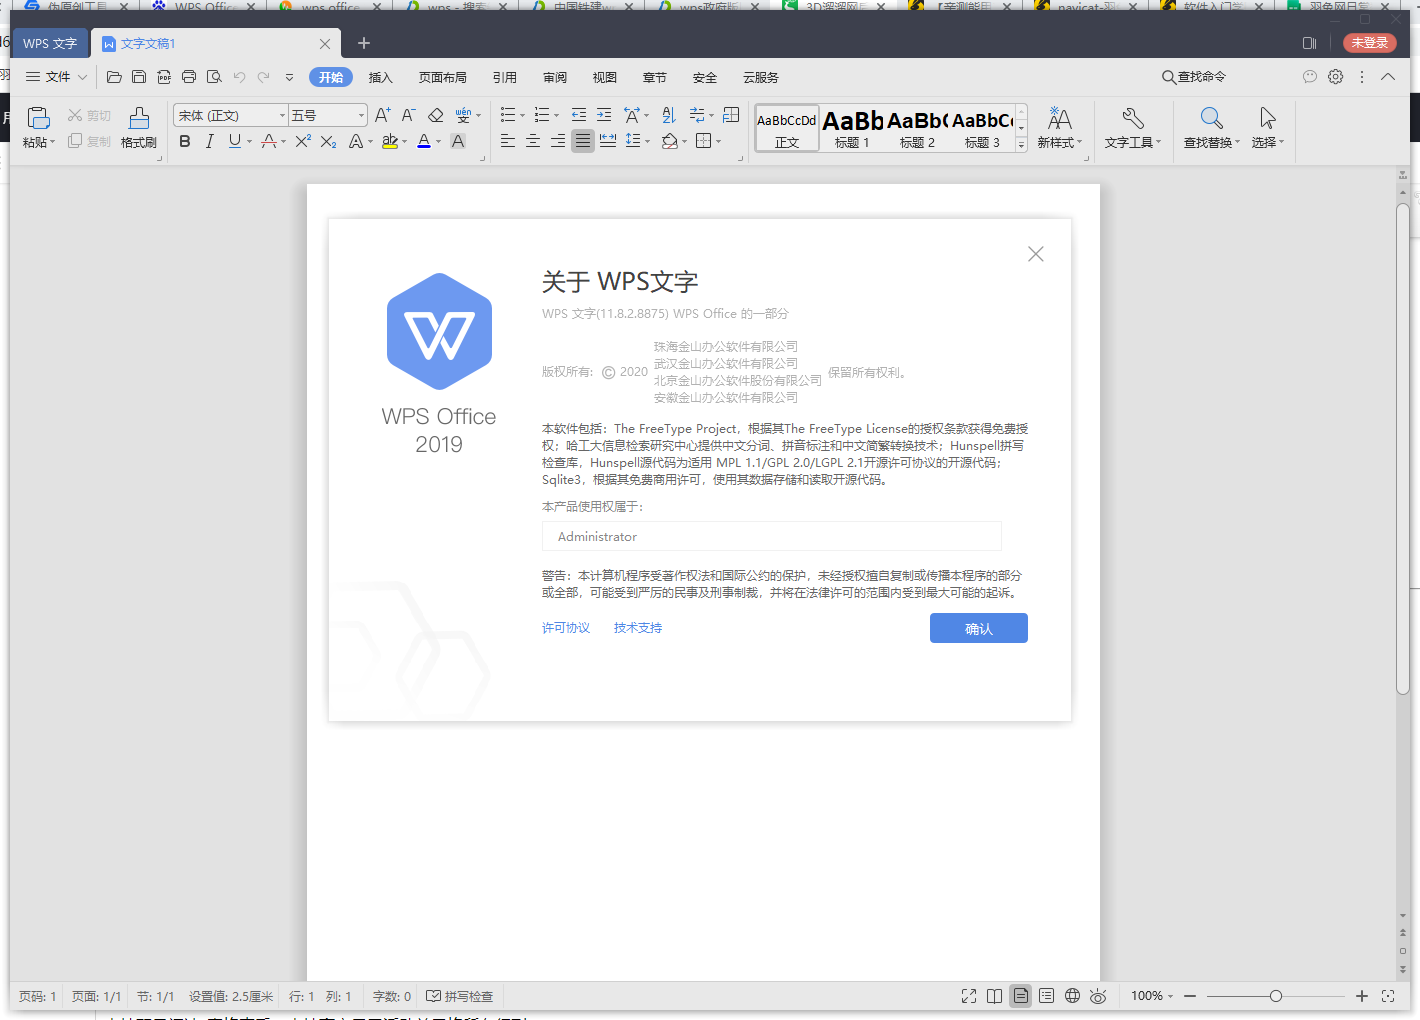Open feedback chat bubble icon

pyautogui.click(x=1310, y=77)
